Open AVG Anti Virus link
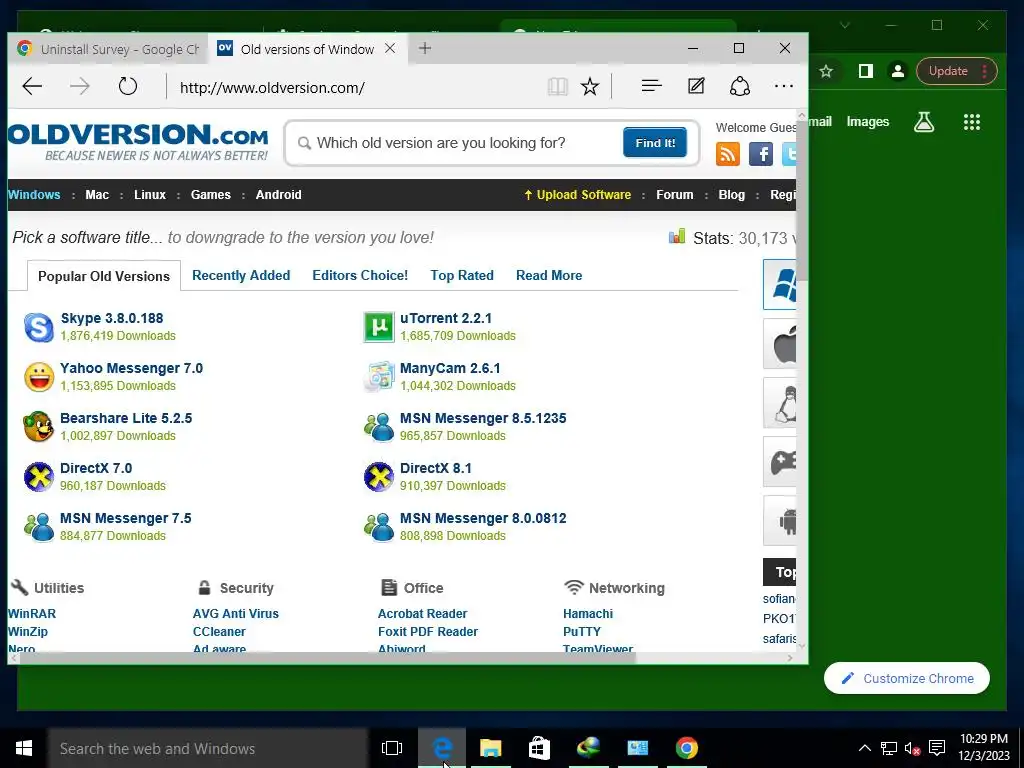 236,614
